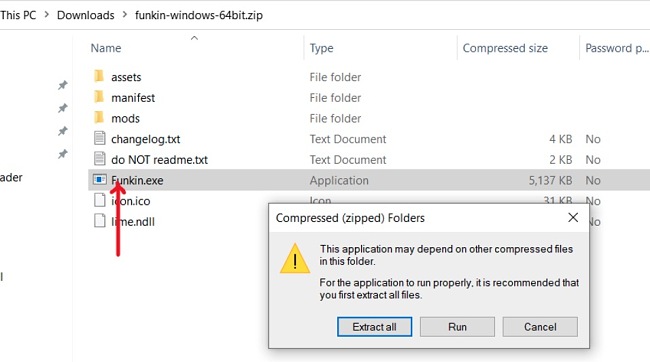Image resolution: width=650 pixels, height=362 pixels.
Task: Select the Funkin.exe application icon
Action: pos(100,180)
